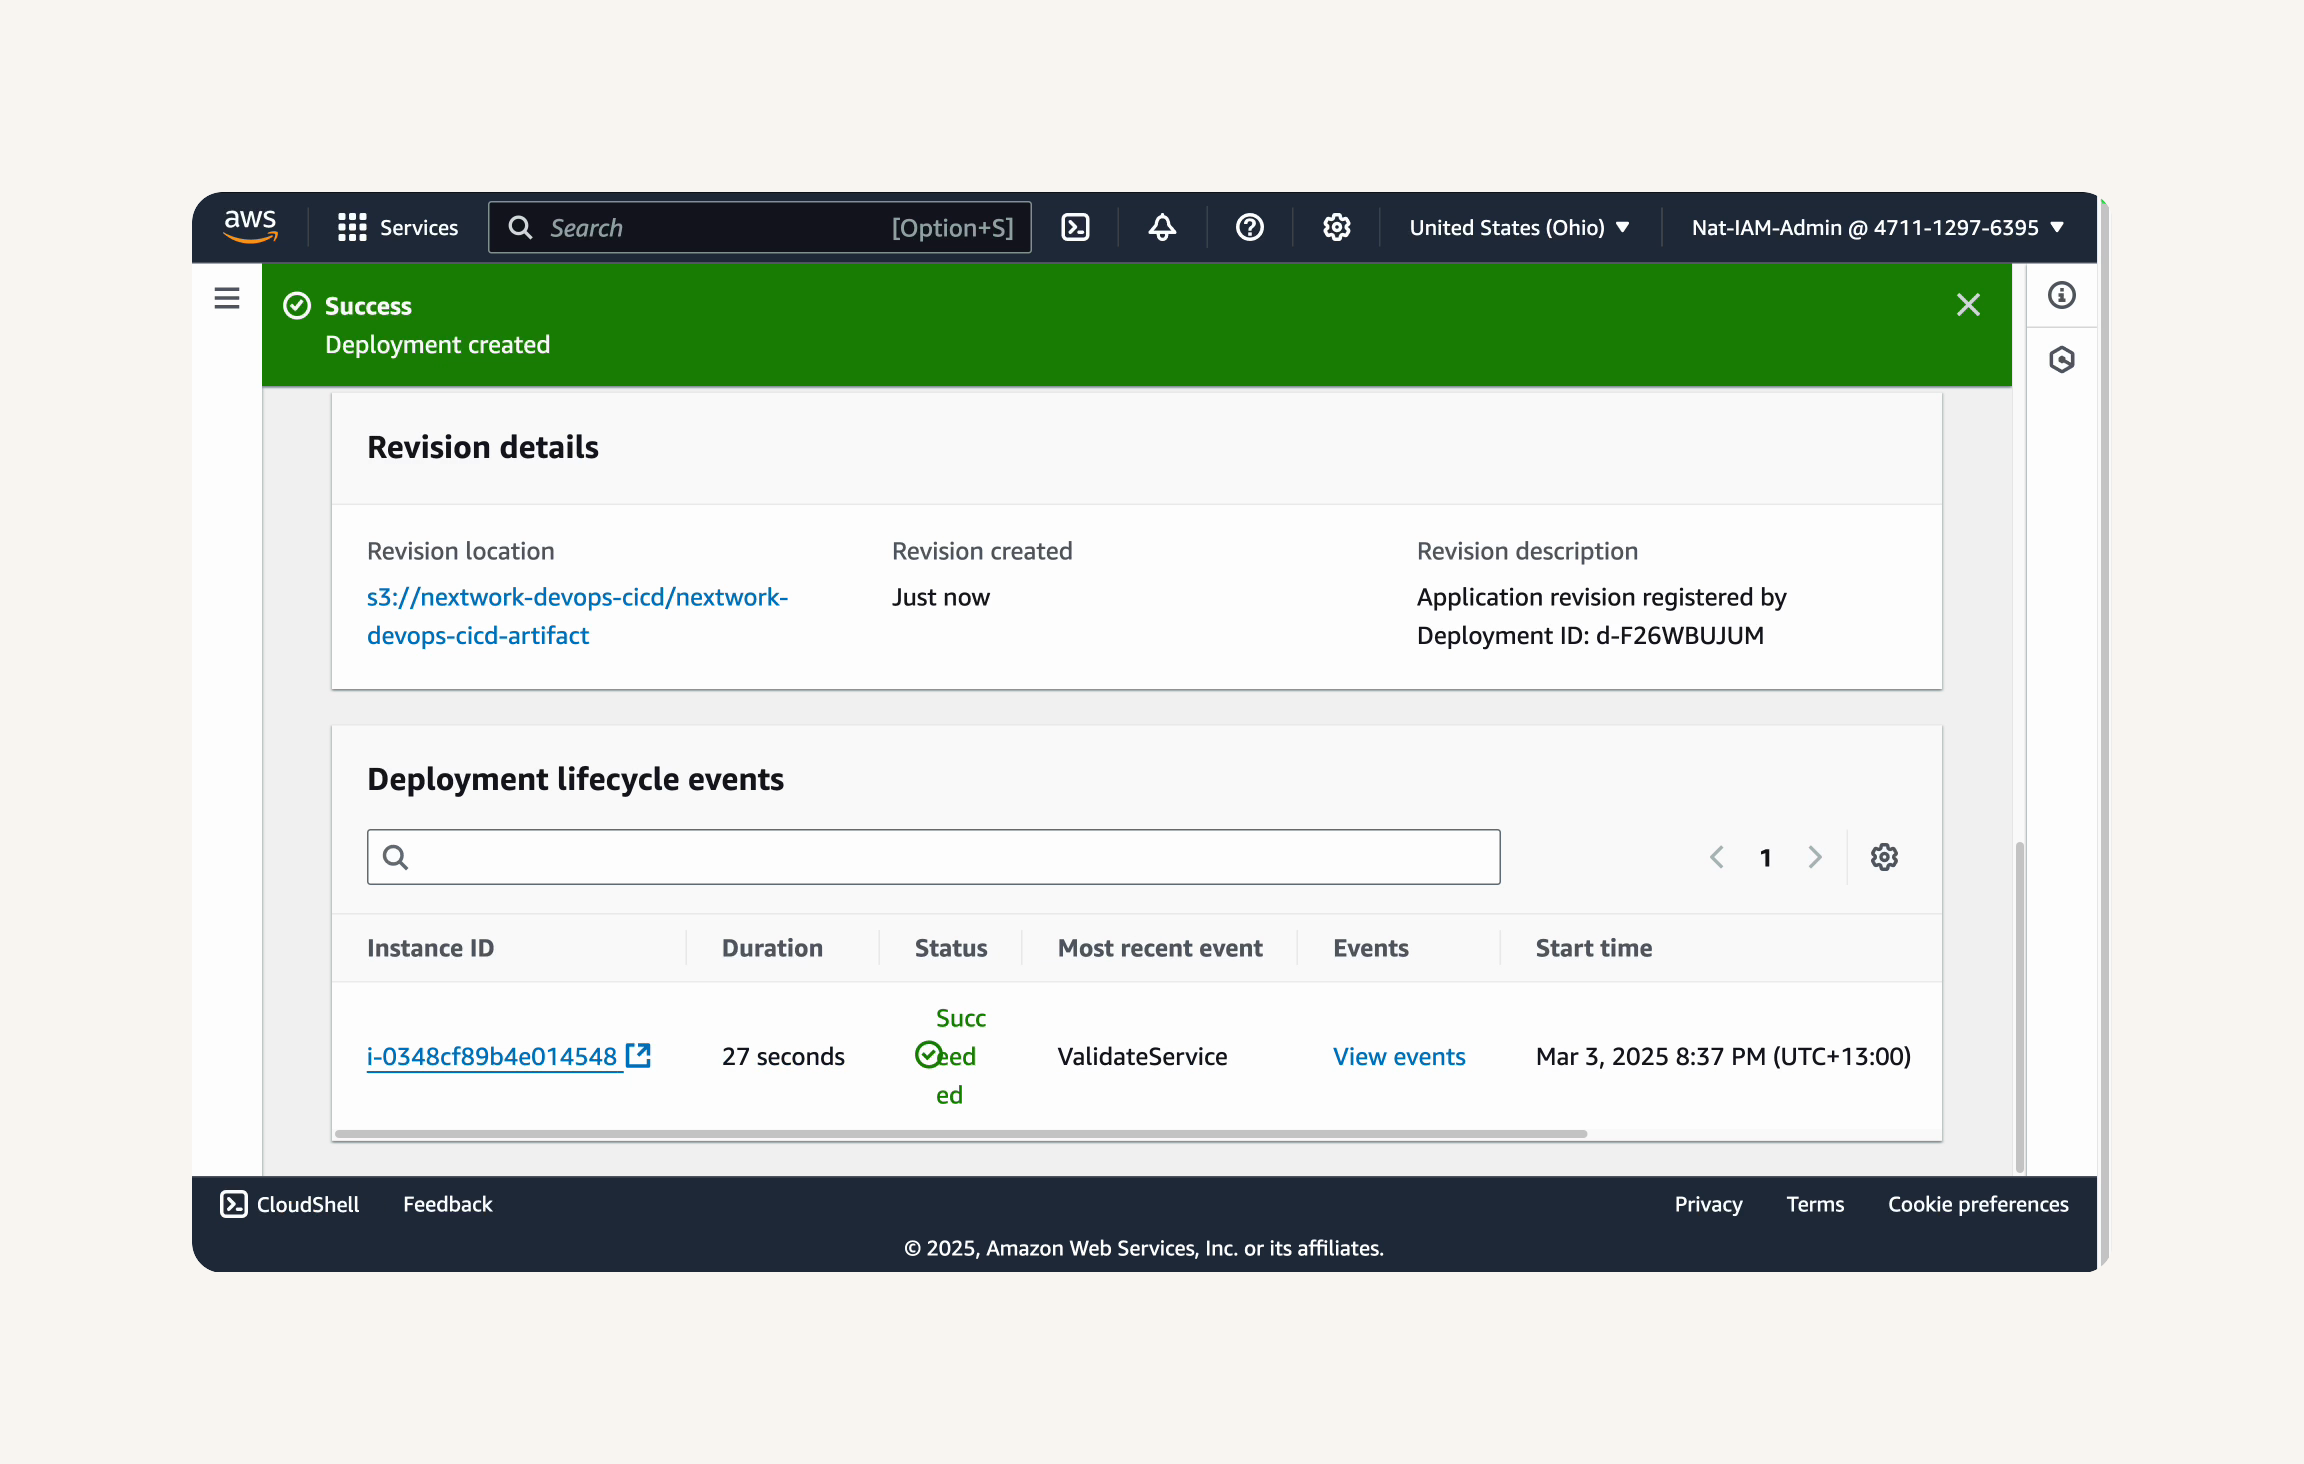Image resolution: width=2304 pixels, height=1464 pixels.
Task: Click the 27 seconds duration value
Action: pos(783,1056)
